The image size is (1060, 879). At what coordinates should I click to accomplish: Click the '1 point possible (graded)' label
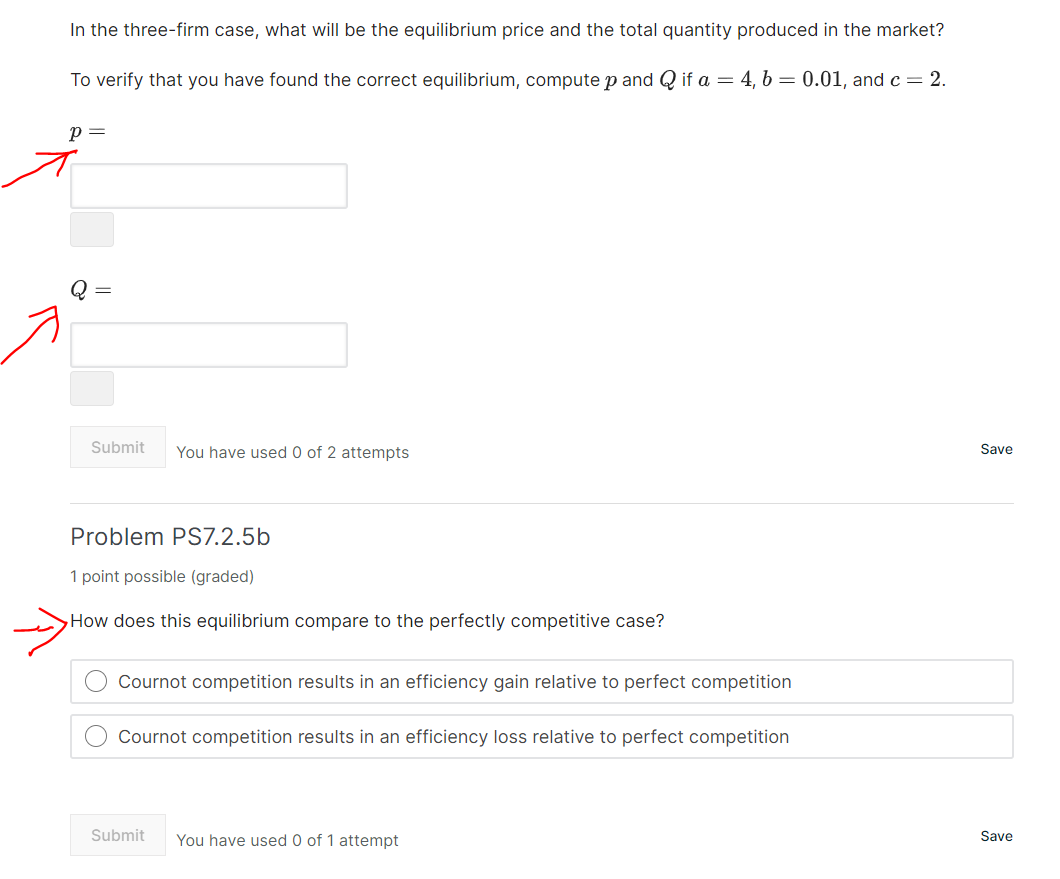coord(162,577)
